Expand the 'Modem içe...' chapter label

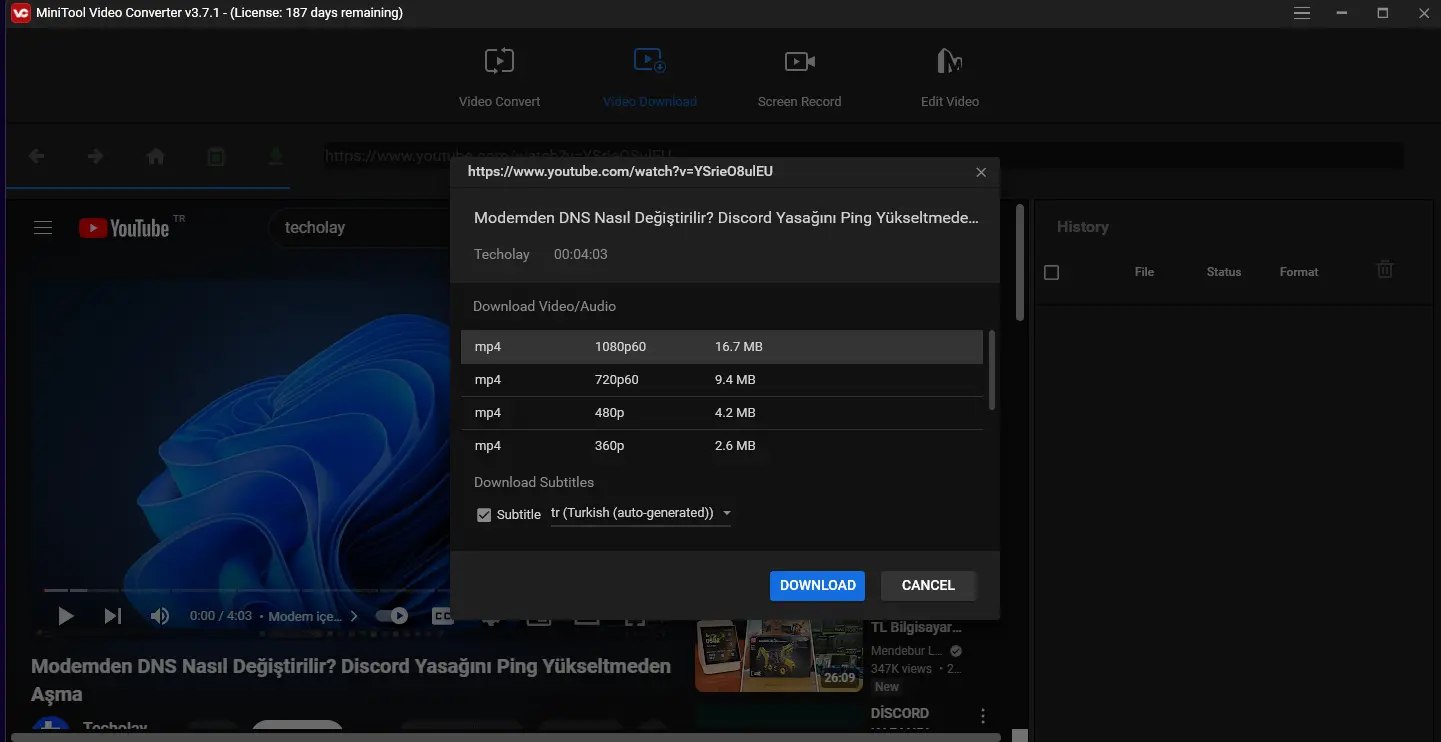[313, 616]
